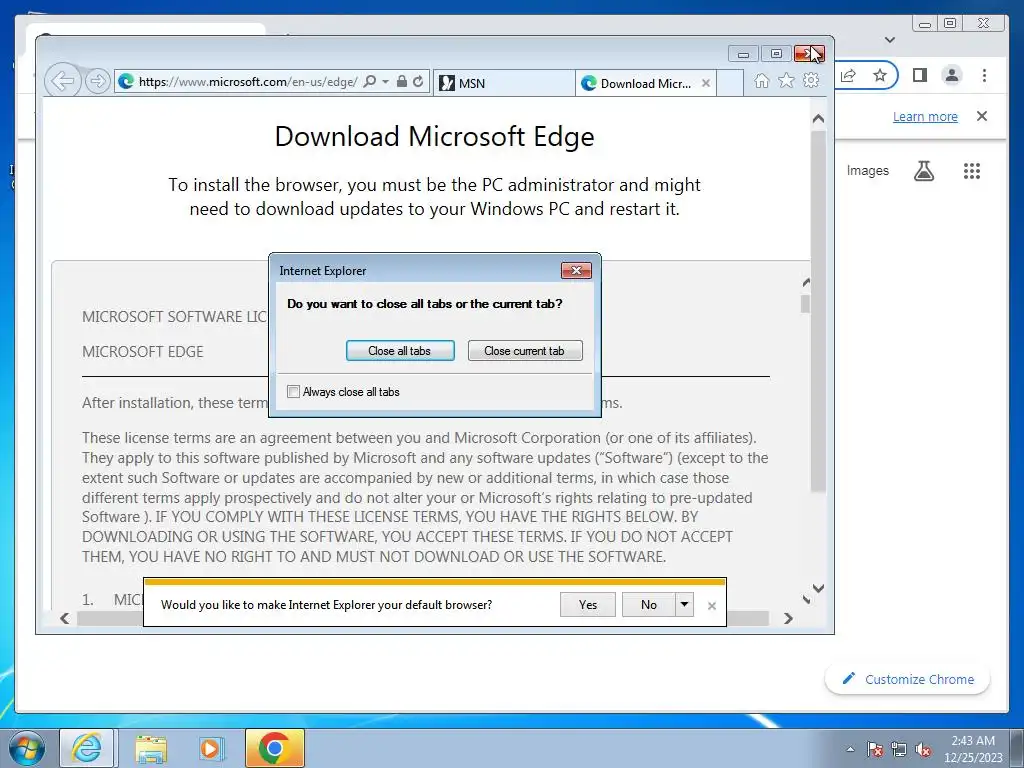Click the horizontal scrollbar right arrow
Screen dimensions: 1024x768
788,618
